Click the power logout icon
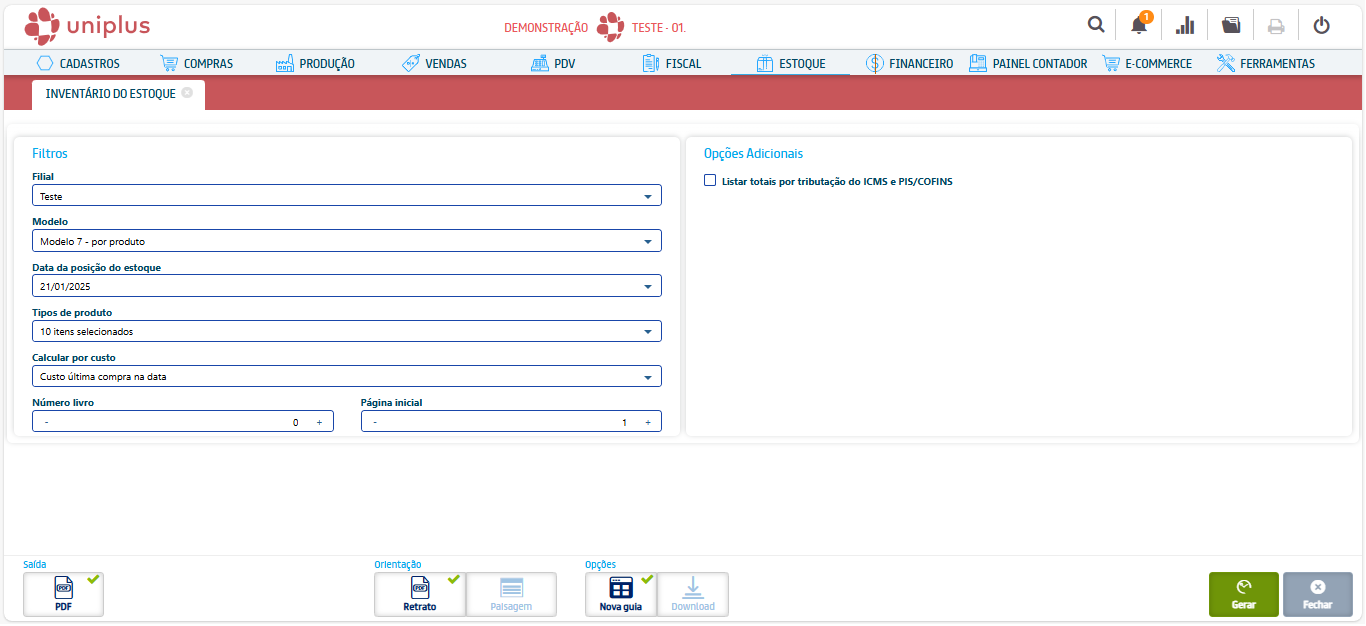Viewport: 1366px width, 626px height. point(1321,25)
